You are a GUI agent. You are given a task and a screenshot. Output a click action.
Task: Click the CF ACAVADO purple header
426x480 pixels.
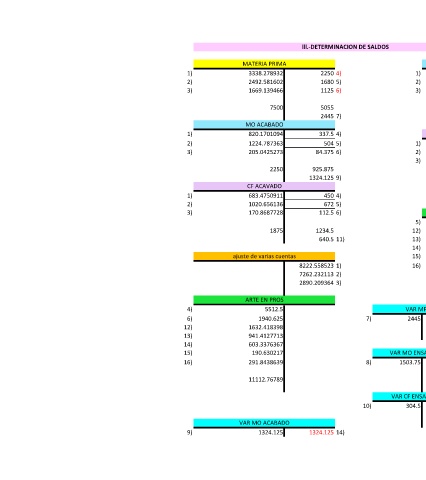click(264, 186)
